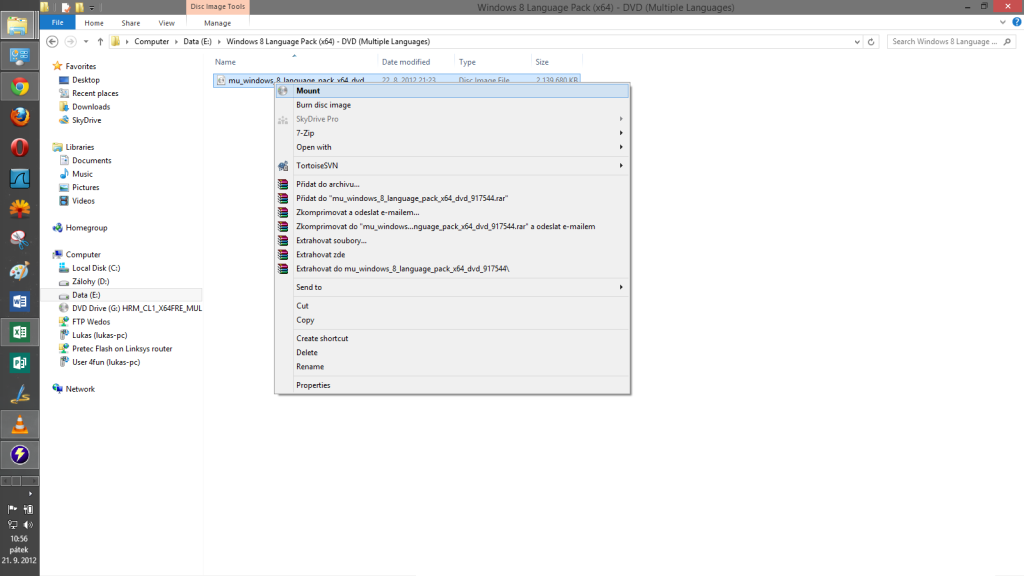Screen dimensions: 1024x576
Task: Click the disc icon next to Mount
Action: coord(283,91)
